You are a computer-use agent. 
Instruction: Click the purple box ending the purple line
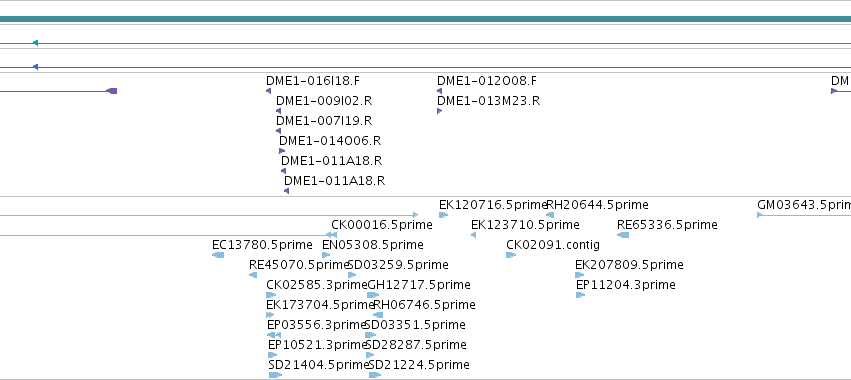[x=112, y=91]
